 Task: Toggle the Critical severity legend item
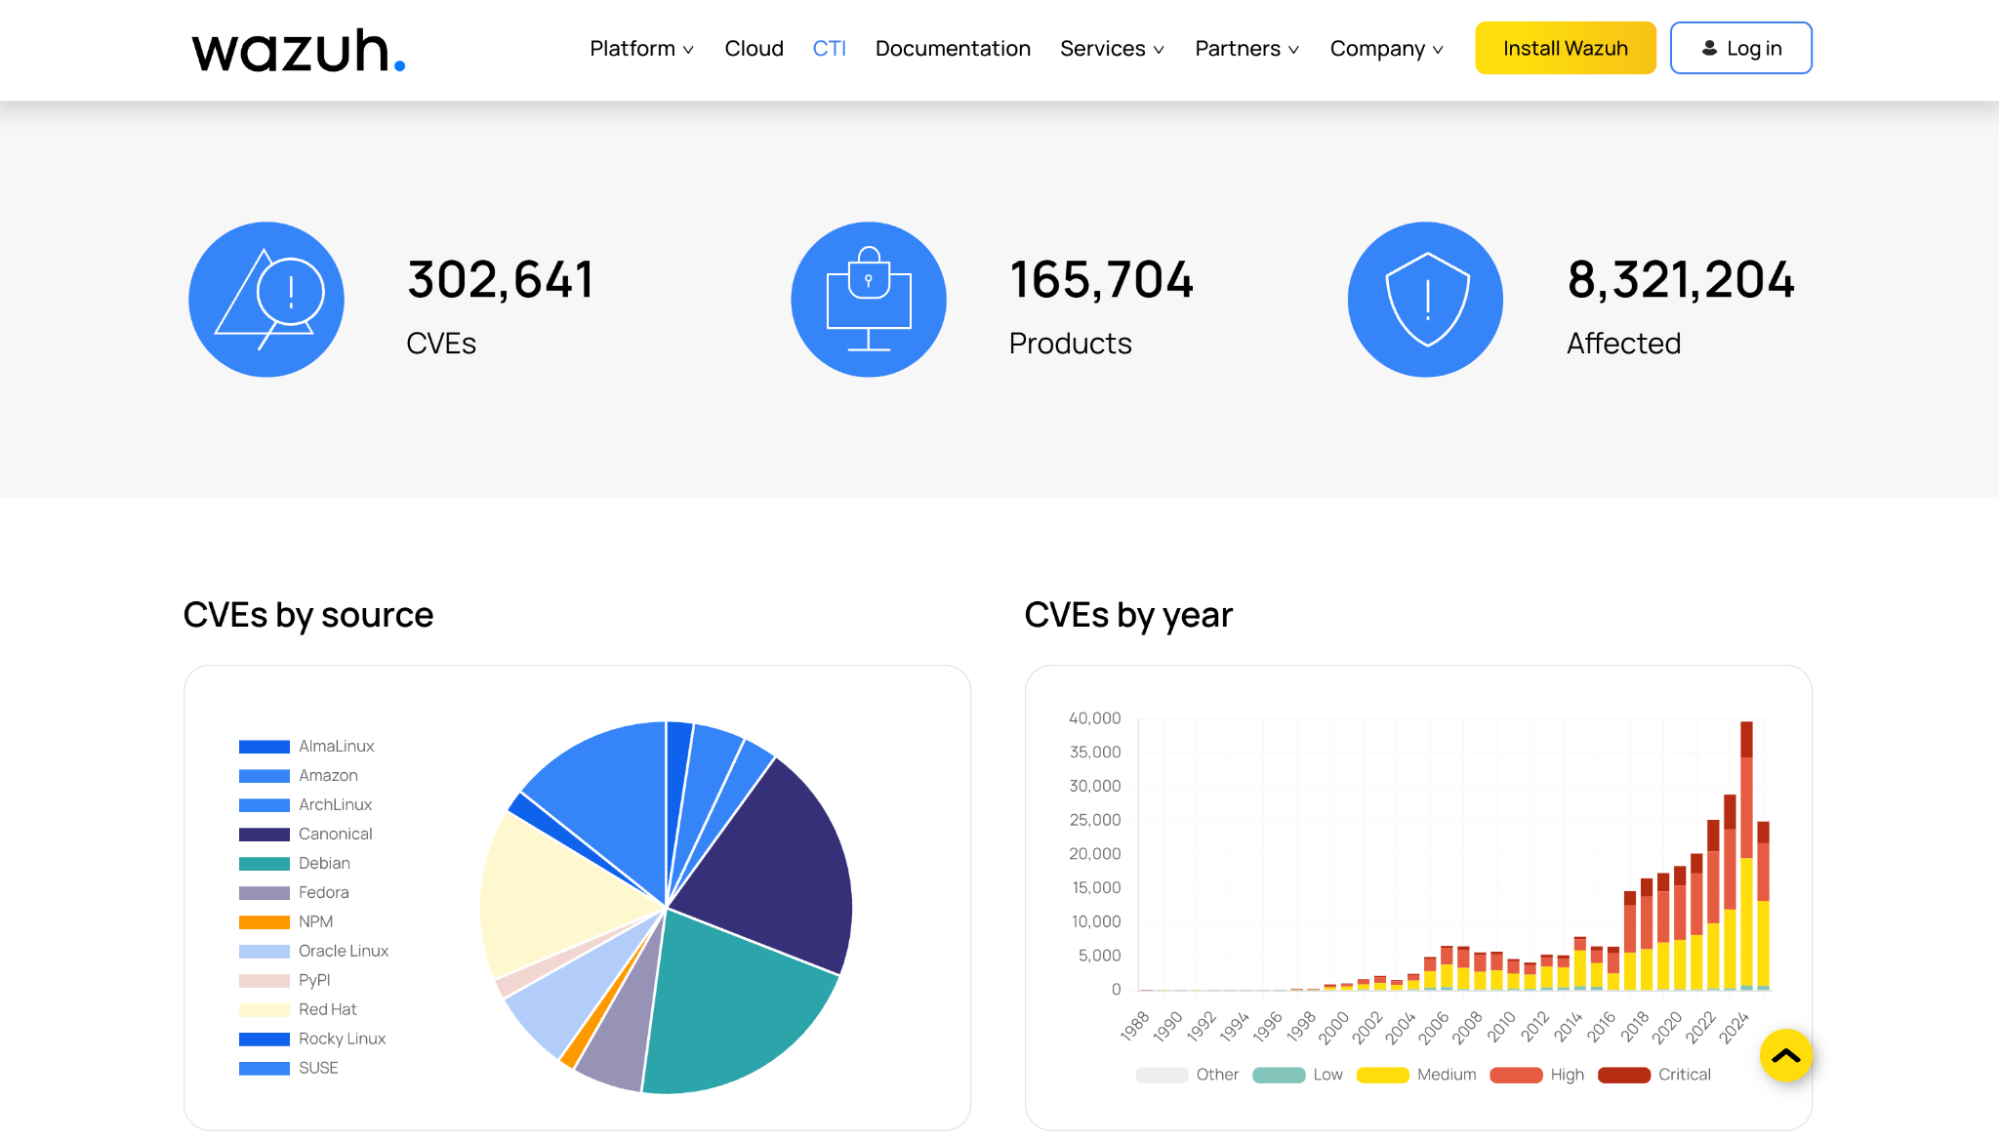1654,1075
